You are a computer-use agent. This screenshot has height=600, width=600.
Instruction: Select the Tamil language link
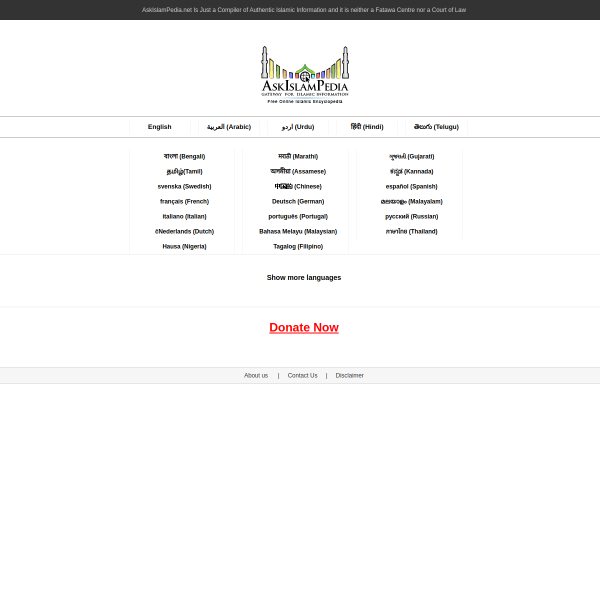click(x=184, y=171)
